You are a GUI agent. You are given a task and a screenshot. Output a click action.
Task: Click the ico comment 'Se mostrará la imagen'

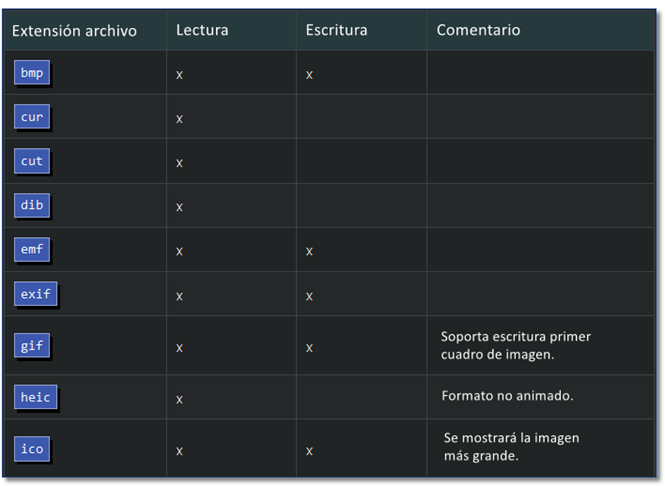511,438
